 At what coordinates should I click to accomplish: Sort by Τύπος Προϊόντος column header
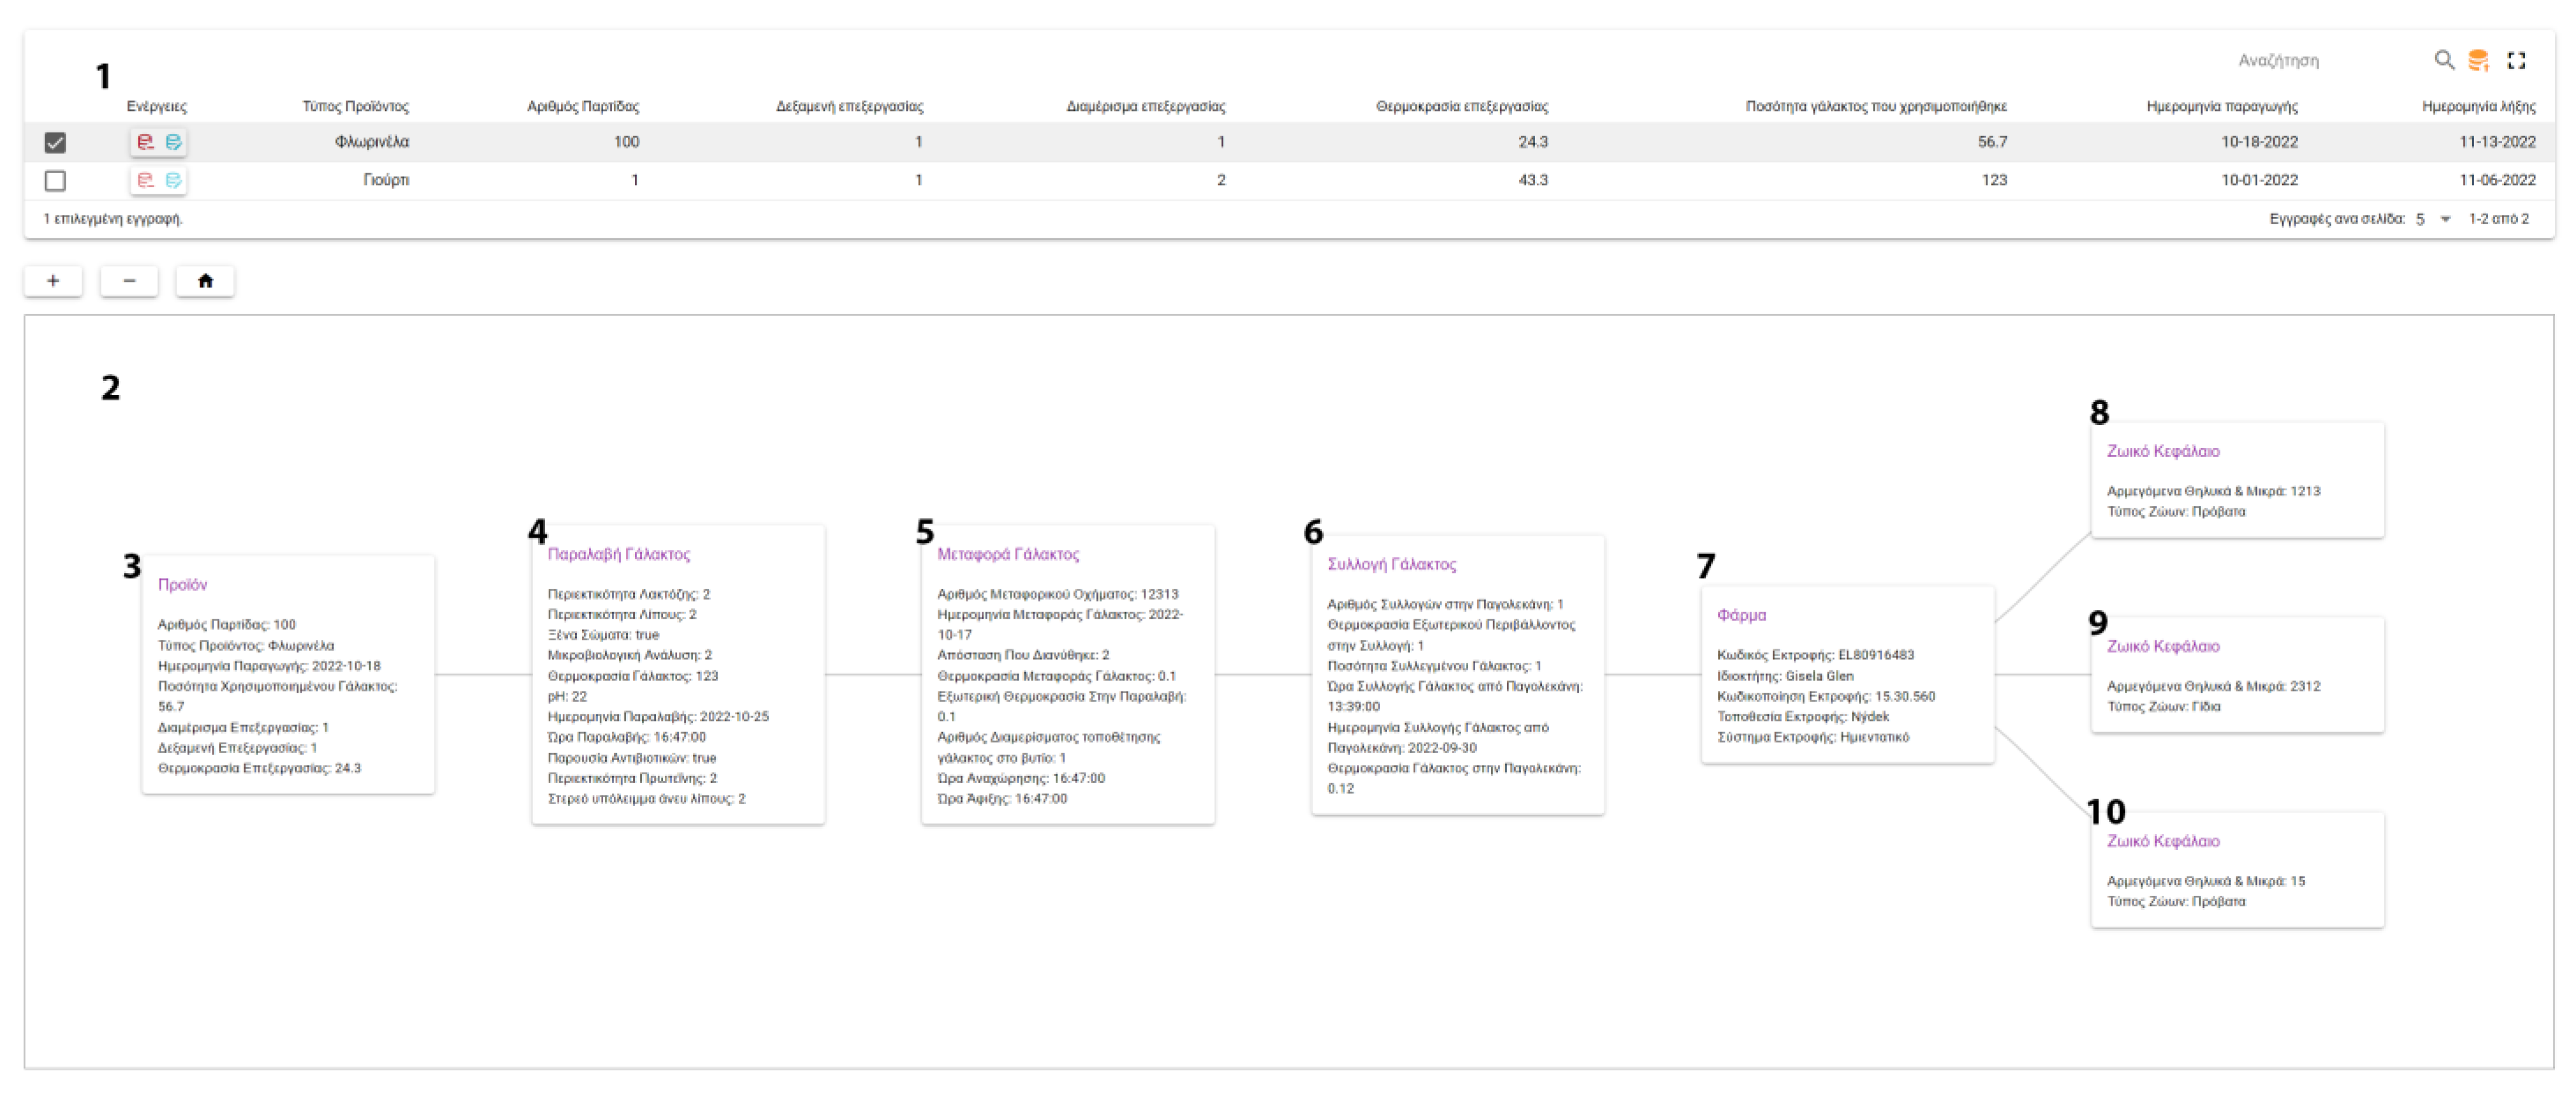click(355, 106)
